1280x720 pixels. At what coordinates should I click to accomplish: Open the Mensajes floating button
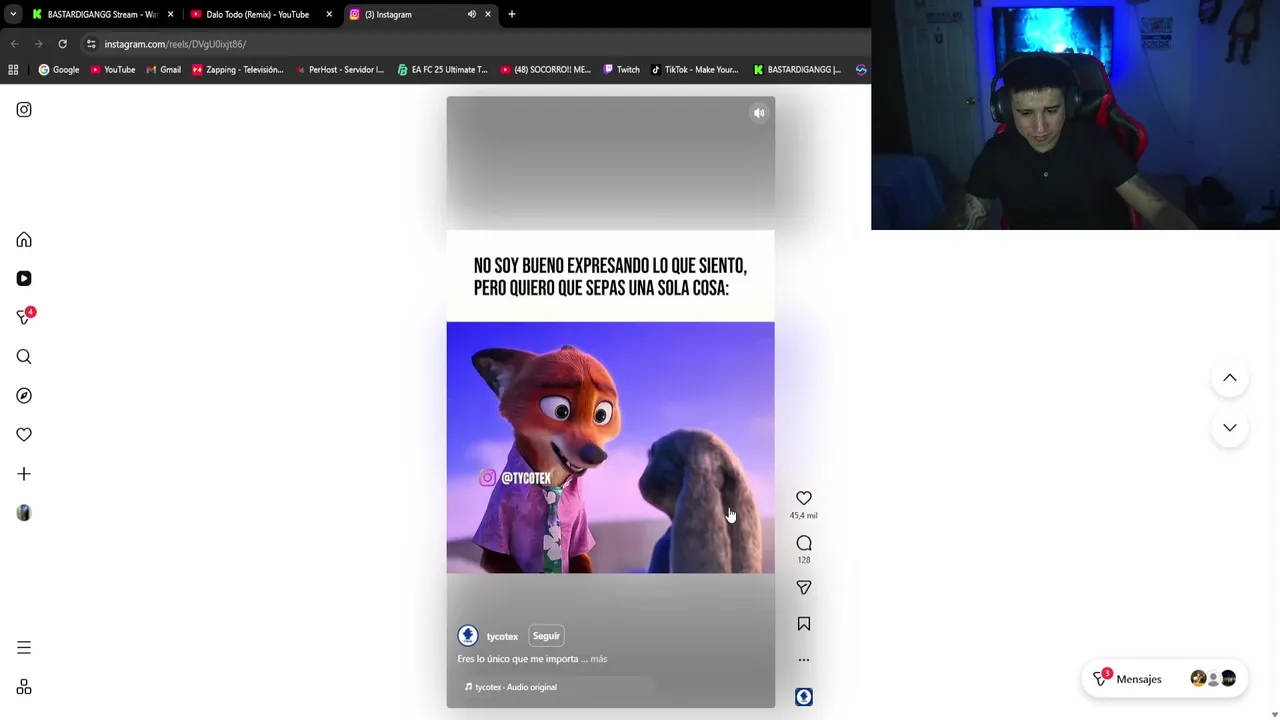coord(1165,679)
